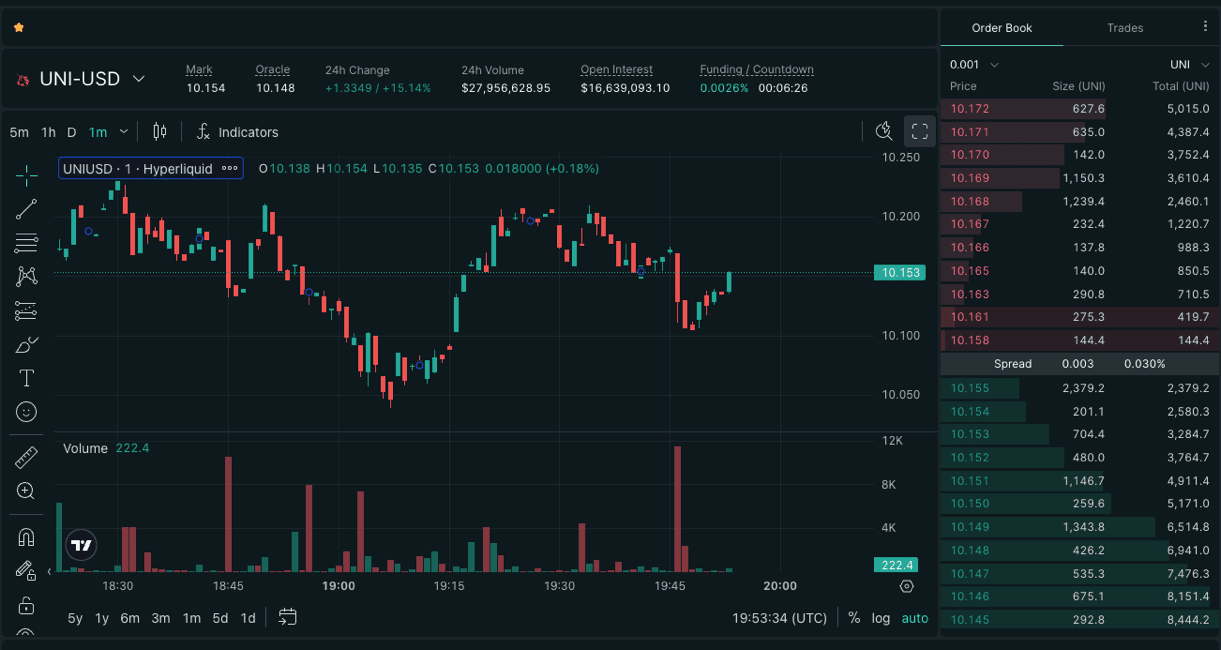Click the TradingView logo
Image resolution: width=1221 pixels, height=650 pixels.
point(82,545)
